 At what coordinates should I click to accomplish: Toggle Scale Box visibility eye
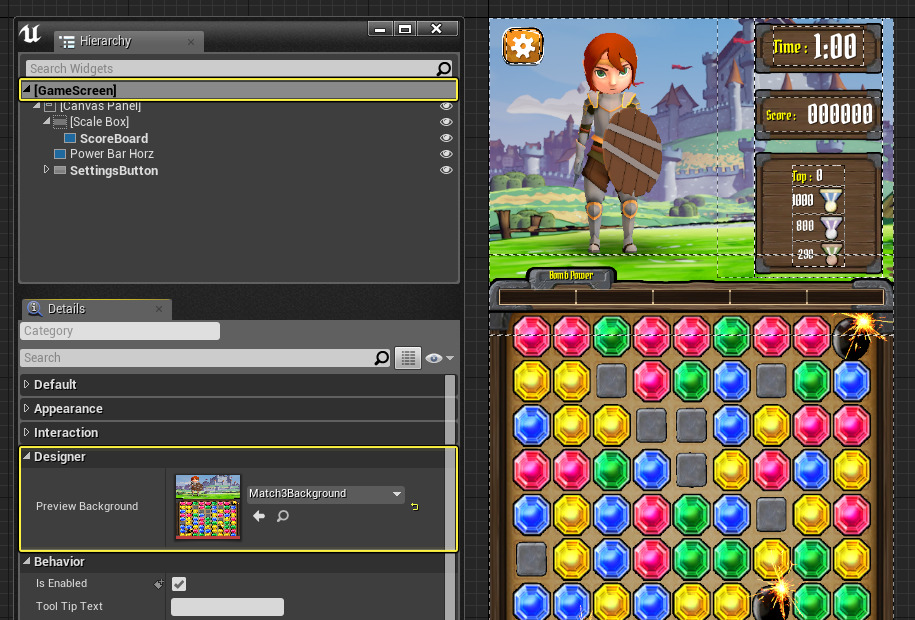coord(446,122)
